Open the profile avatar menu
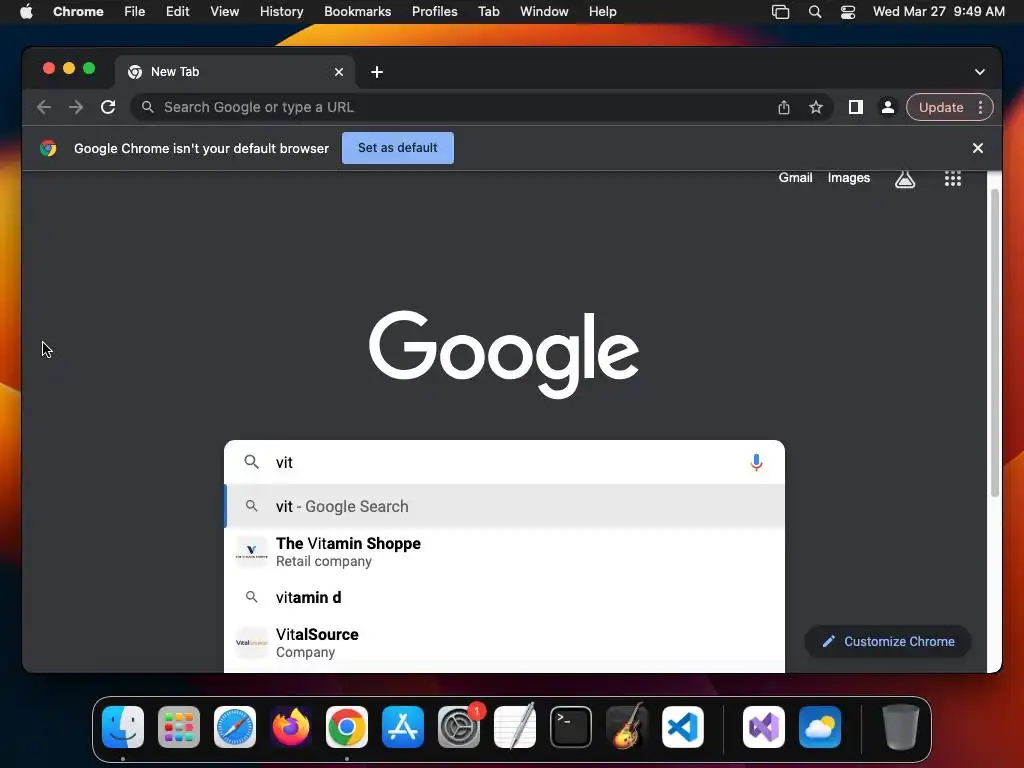1024x768 pixels. [x=888, y=107]
